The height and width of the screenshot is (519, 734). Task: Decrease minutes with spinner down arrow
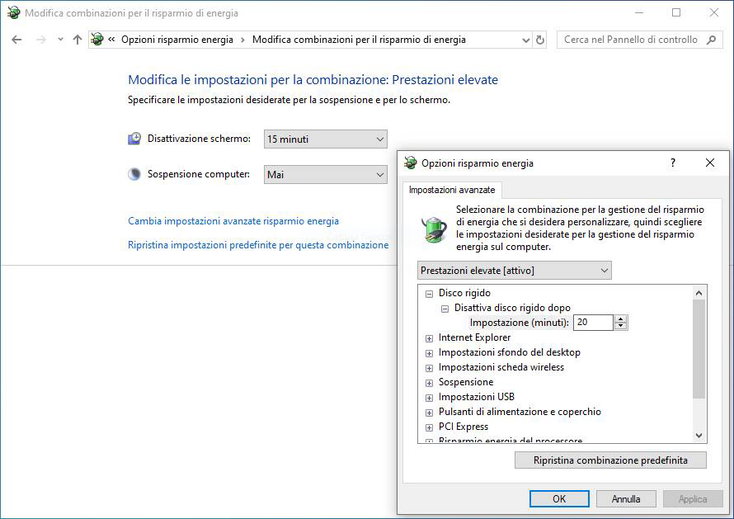pyautogui.click(x=621, y=326)
